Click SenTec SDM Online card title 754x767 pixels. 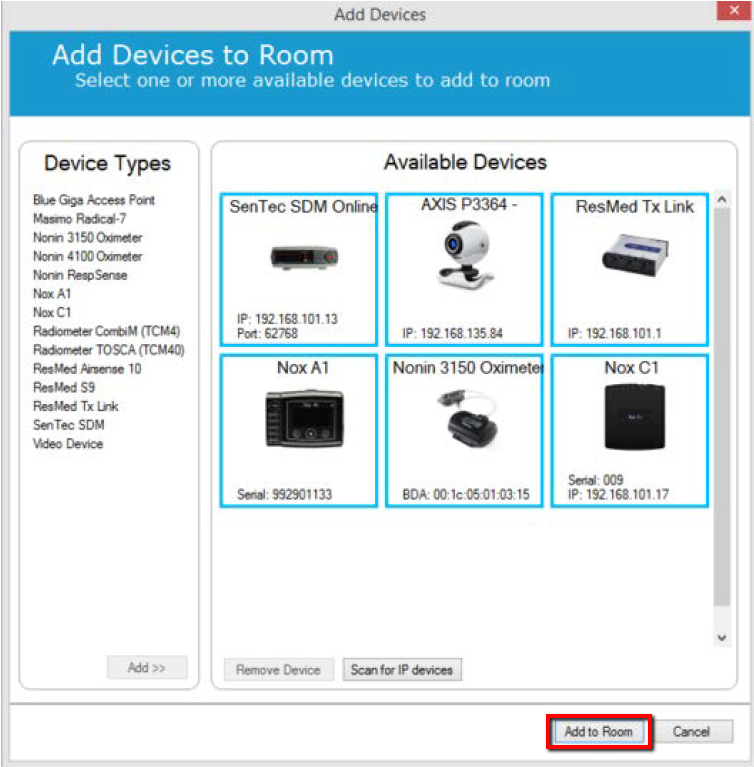click(x=303, y=206)
